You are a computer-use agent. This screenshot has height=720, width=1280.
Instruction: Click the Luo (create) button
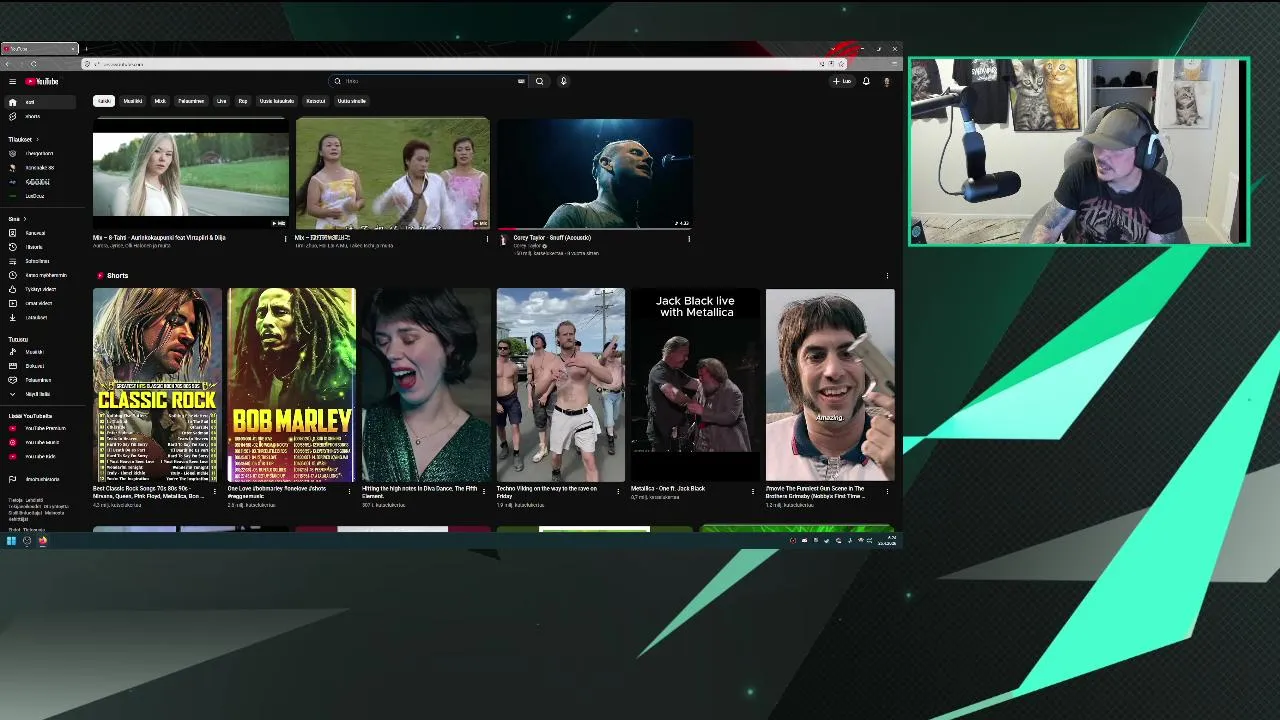(842, 81)
